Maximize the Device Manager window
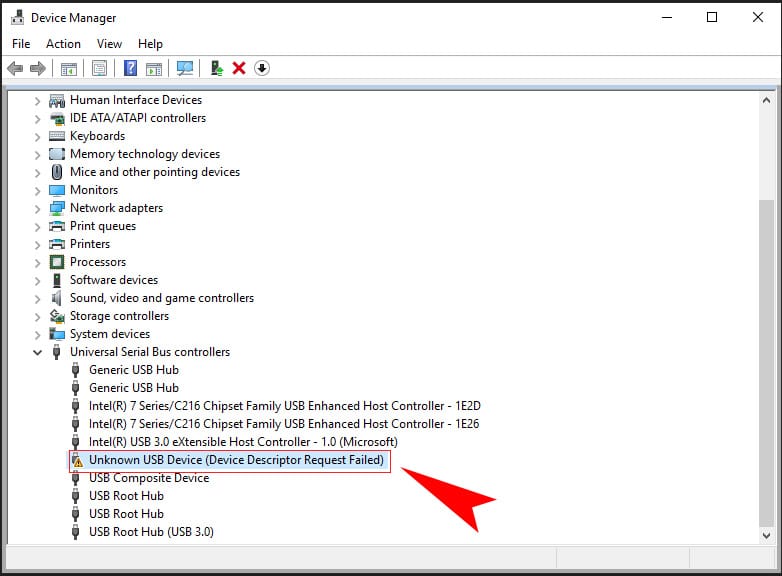782x576 pixels. point(712,17)
